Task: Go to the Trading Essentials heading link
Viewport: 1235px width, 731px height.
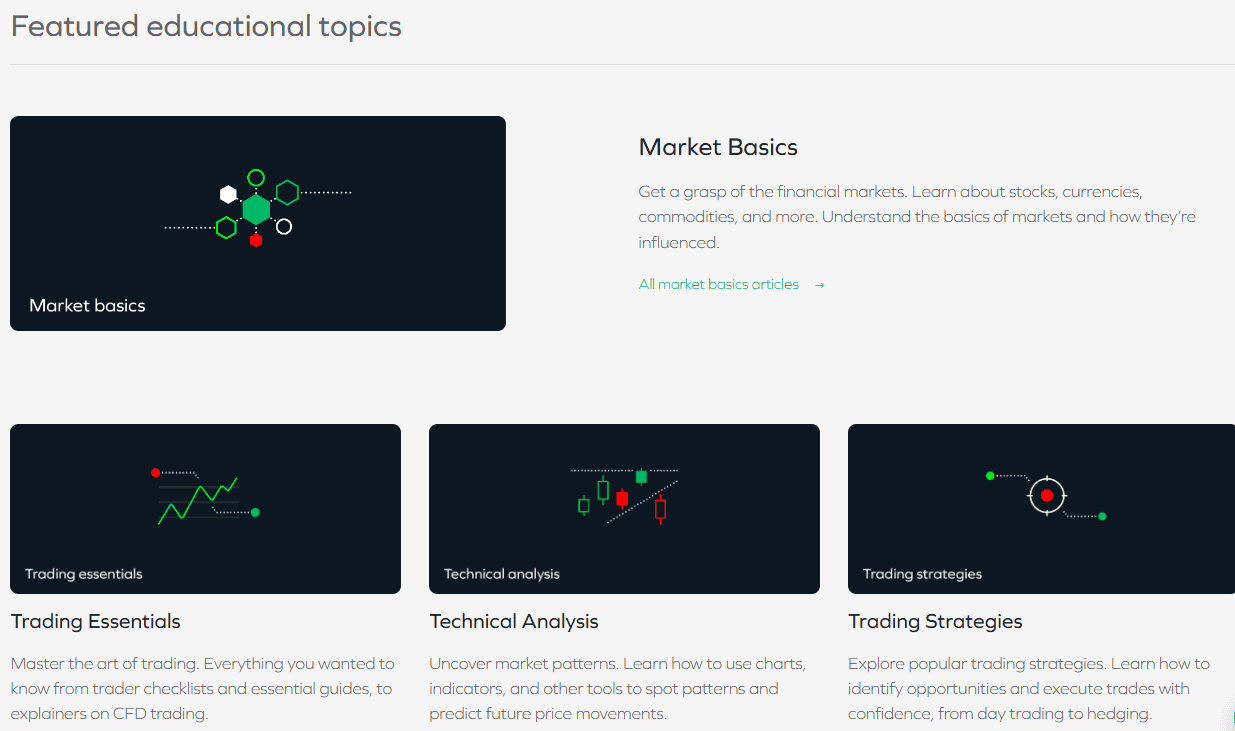Action: [96, 622]
